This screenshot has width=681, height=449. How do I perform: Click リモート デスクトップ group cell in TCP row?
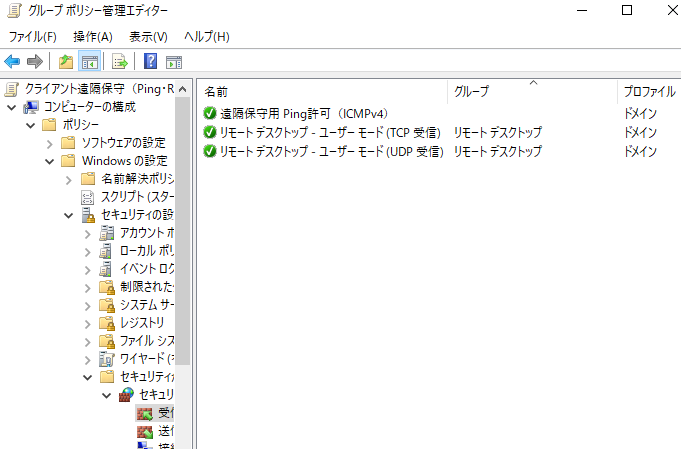point(498,132)
